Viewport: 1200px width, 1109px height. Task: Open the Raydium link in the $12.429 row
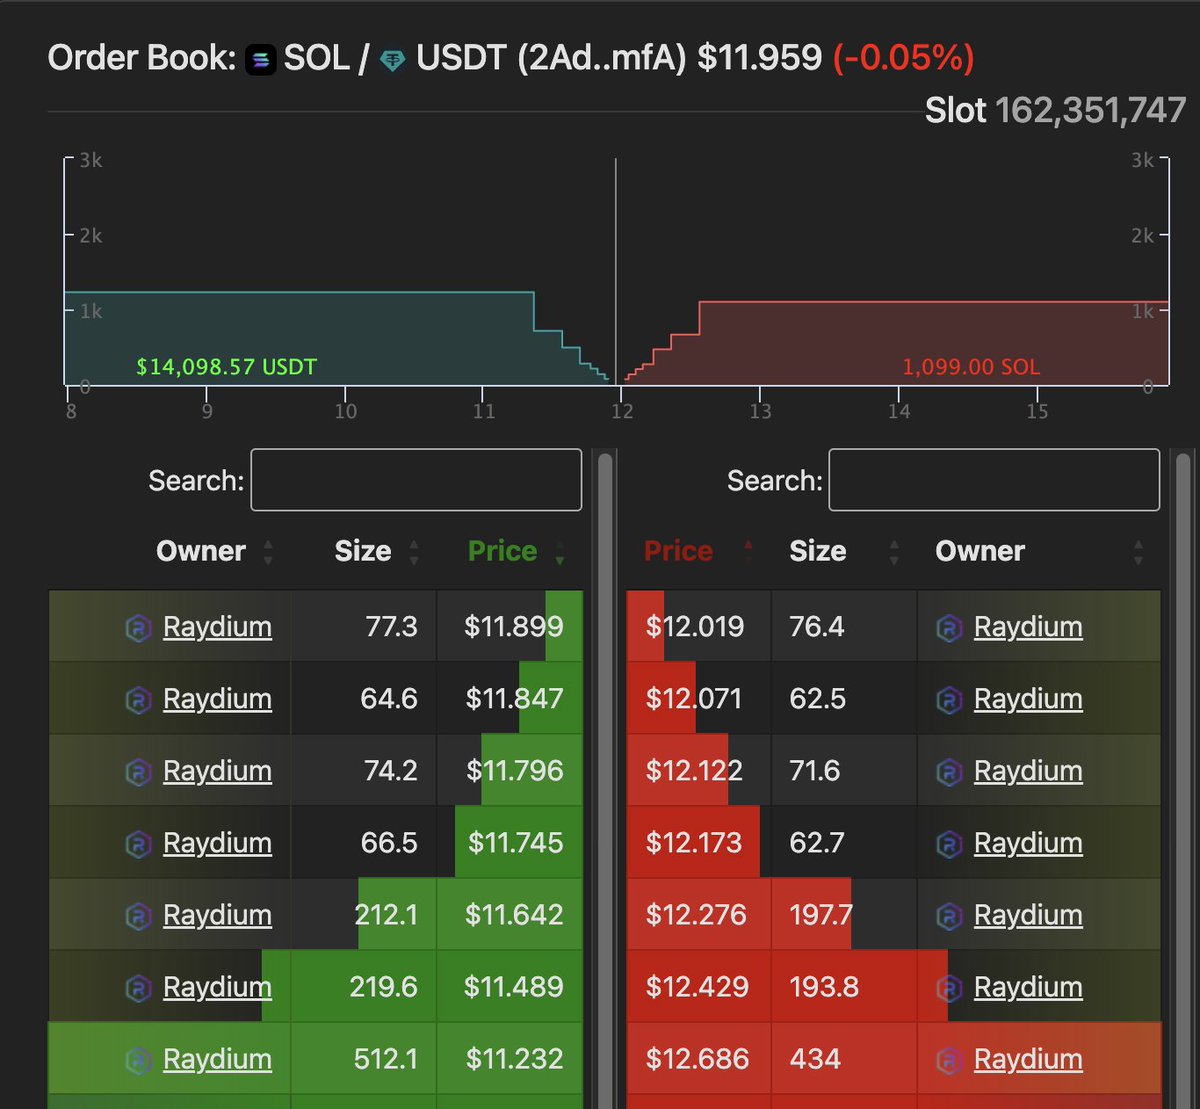coord(1028,987)
